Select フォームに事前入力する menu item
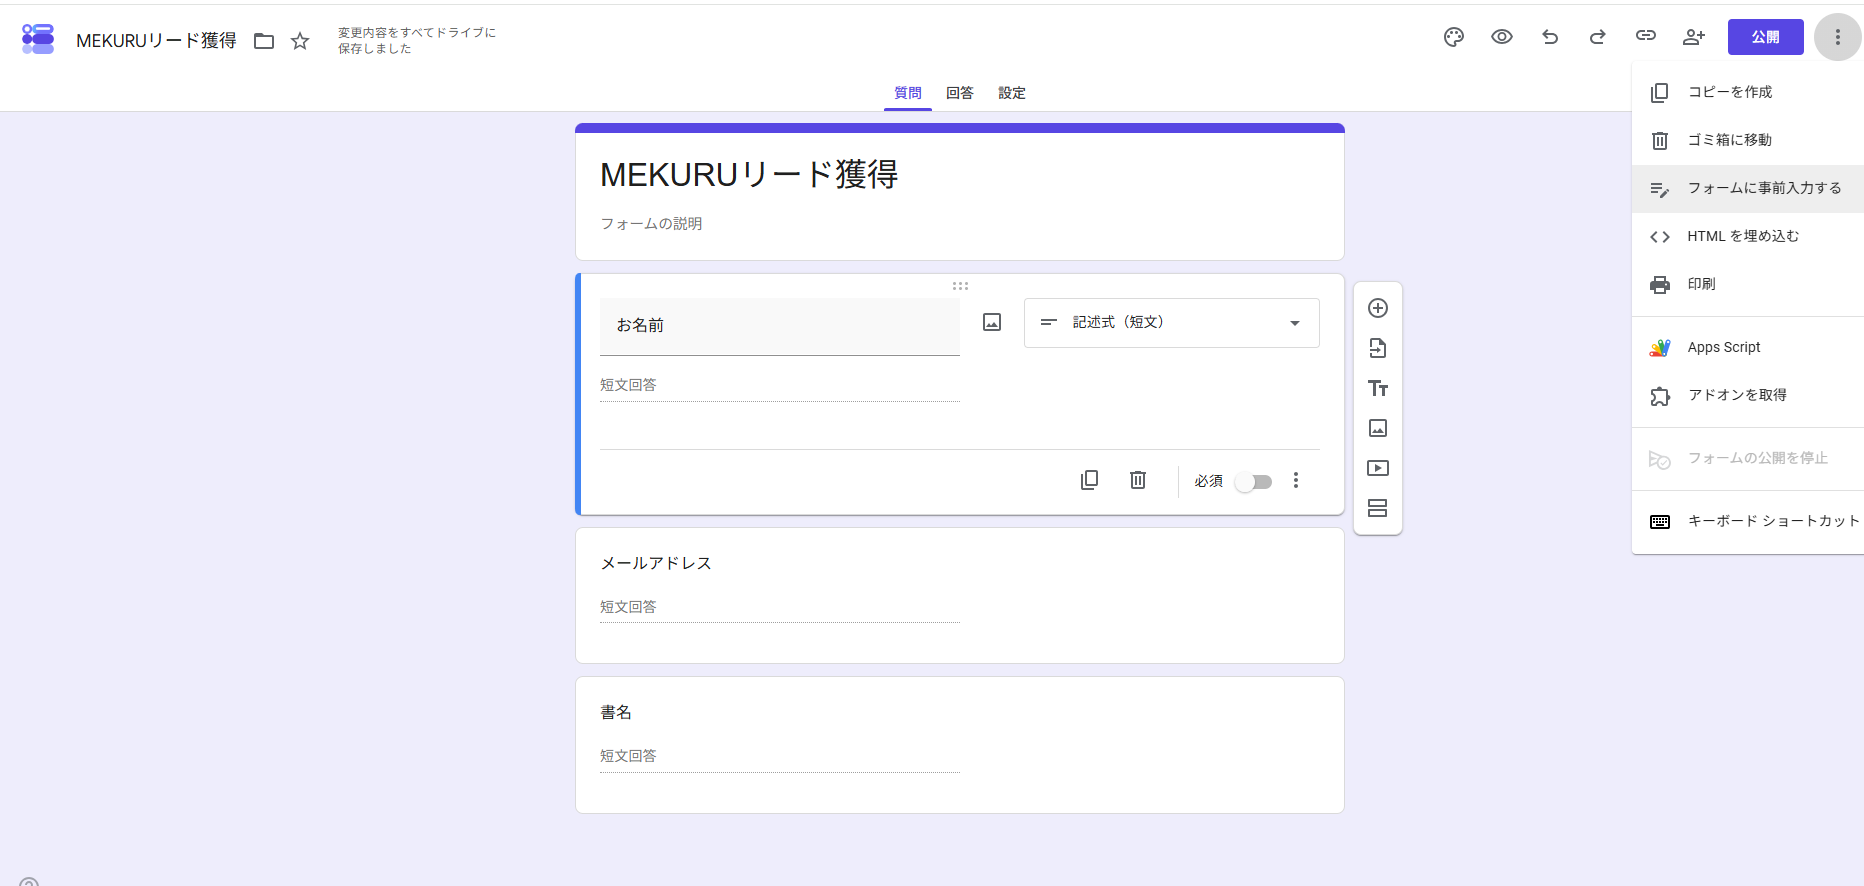The height and width of the screenshot is (886, 1864). point(1748,188)
